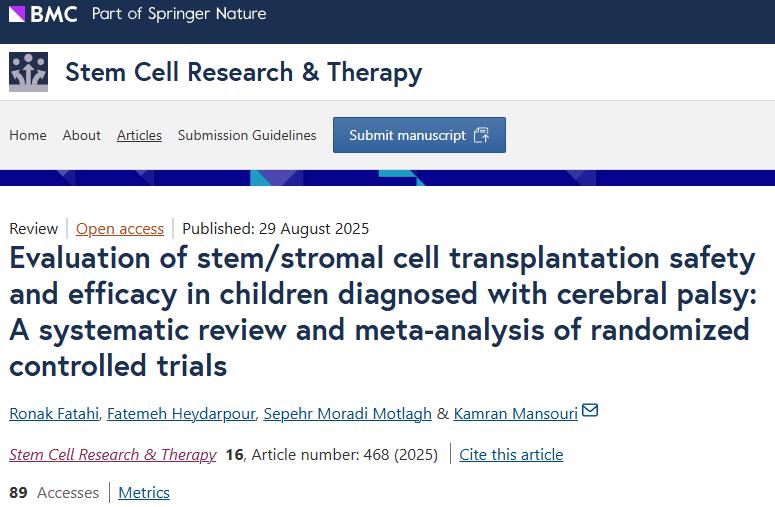Open the article Metrics link
Image resolution: width=775 pixels, height=507 pixels.
pos(144,492)
